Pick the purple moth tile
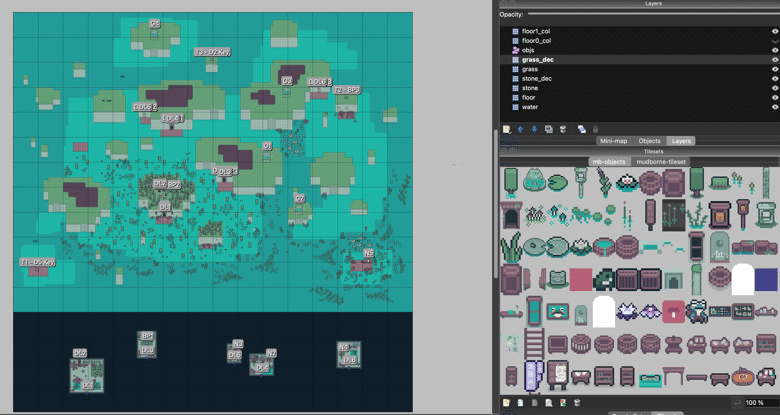780x415 pixels. click(x=650, y=312)
